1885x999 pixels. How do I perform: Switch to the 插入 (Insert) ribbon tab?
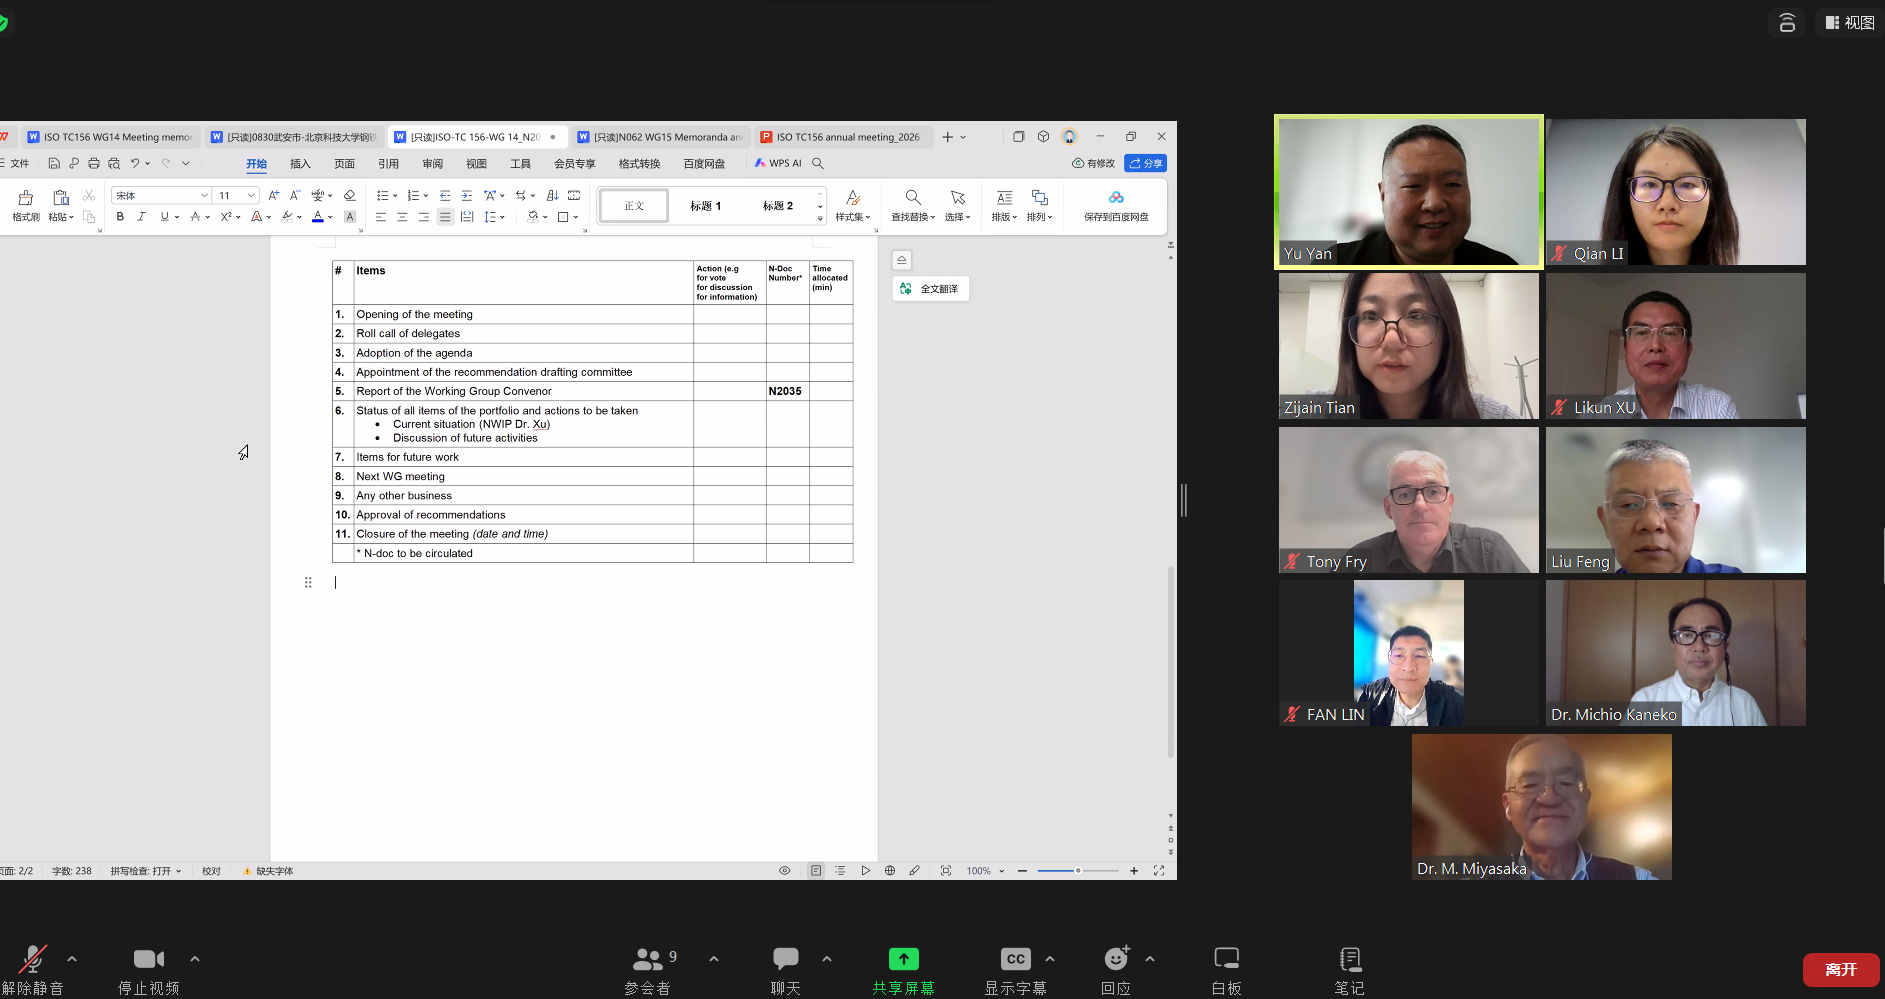[x=300, y=164]
